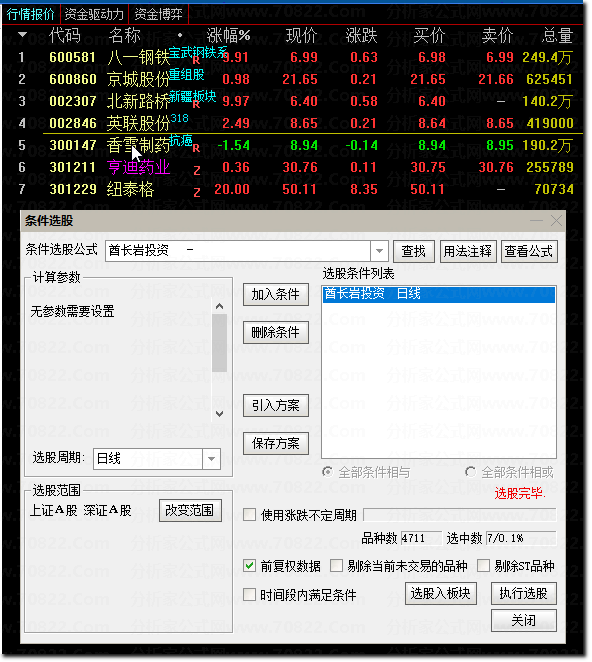Click the sort triangle icon beside 代码
592x662 pixels.
pos(22,35)
